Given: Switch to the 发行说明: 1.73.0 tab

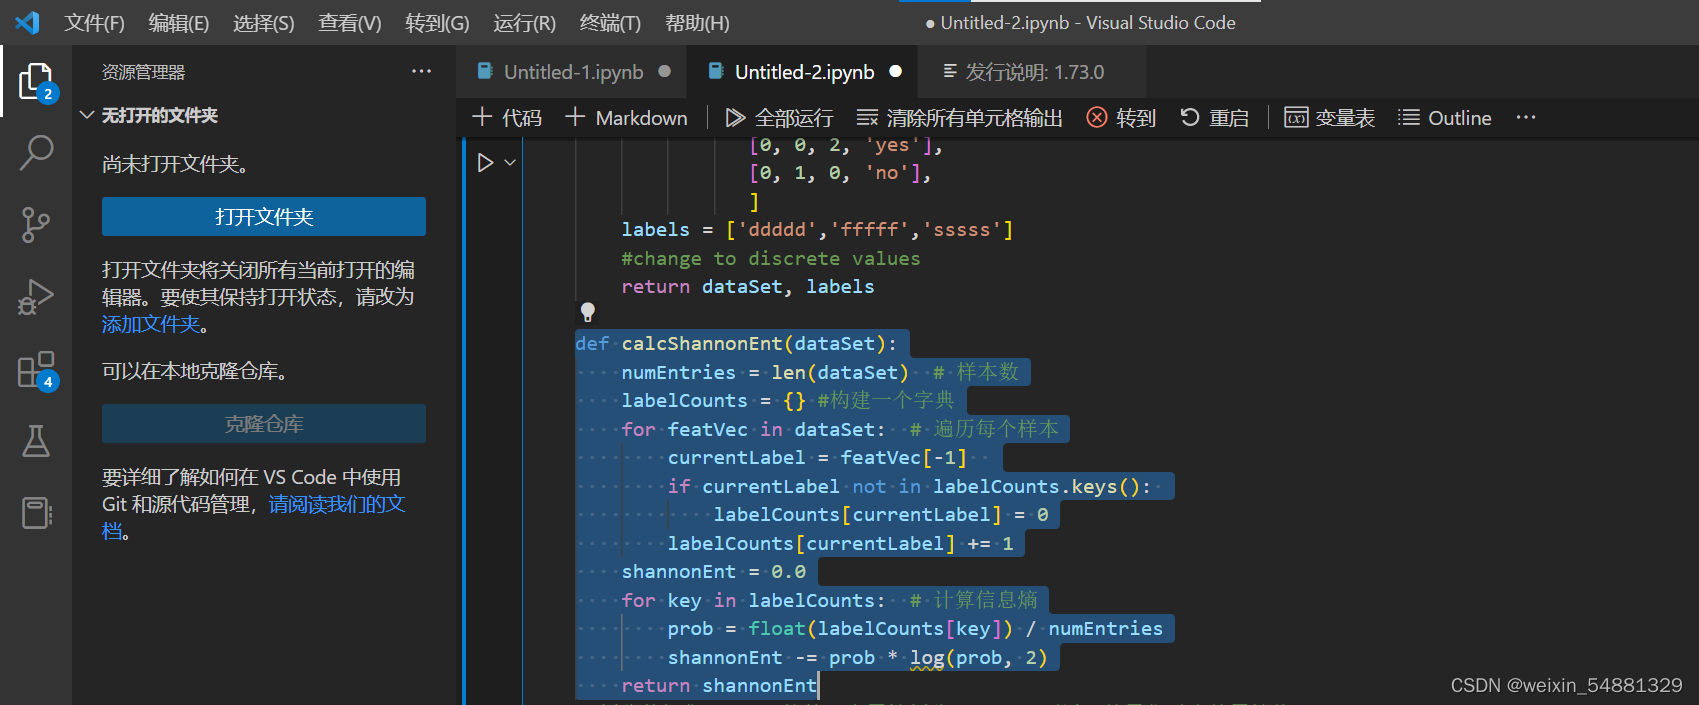Looking at the screenshot, I should tap(1034, 72).
